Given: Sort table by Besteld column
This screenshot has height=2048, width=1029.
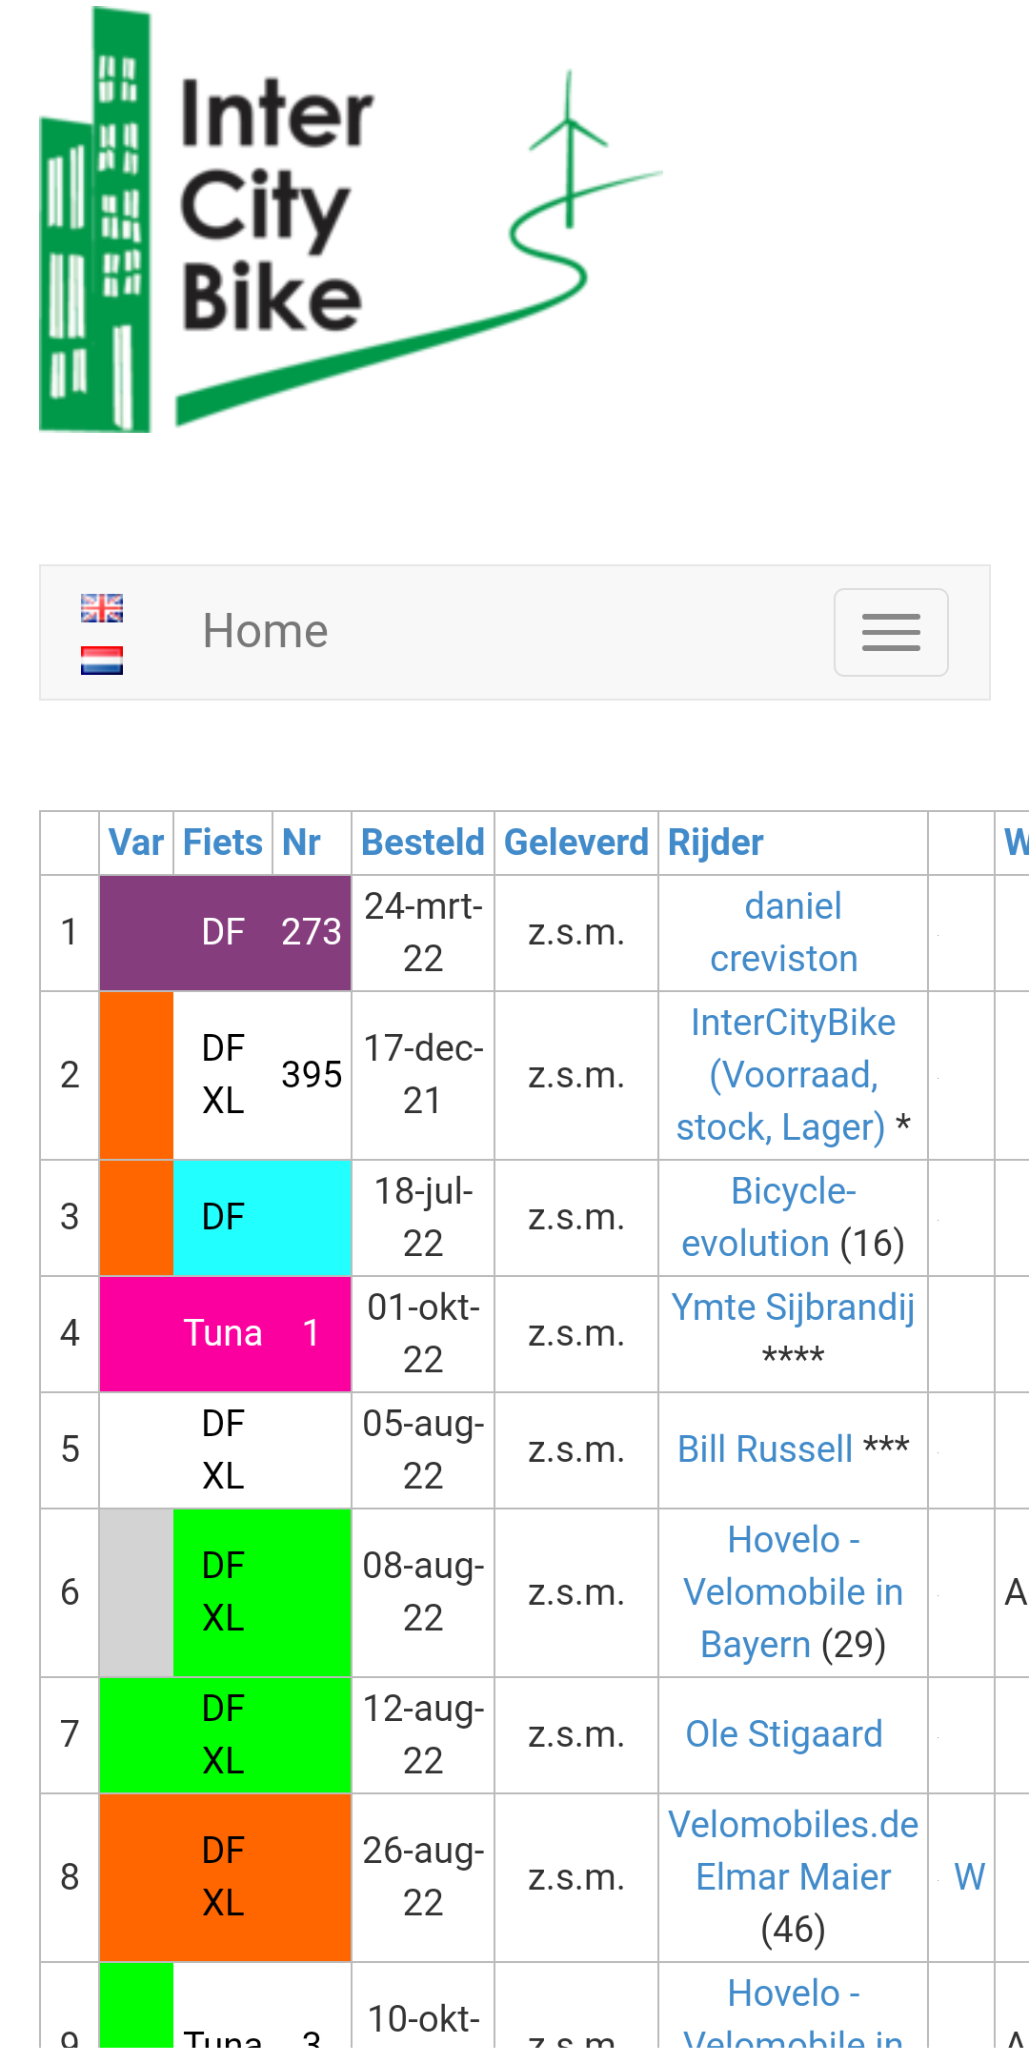Looking at the screenshot, I should click(422, 842).
